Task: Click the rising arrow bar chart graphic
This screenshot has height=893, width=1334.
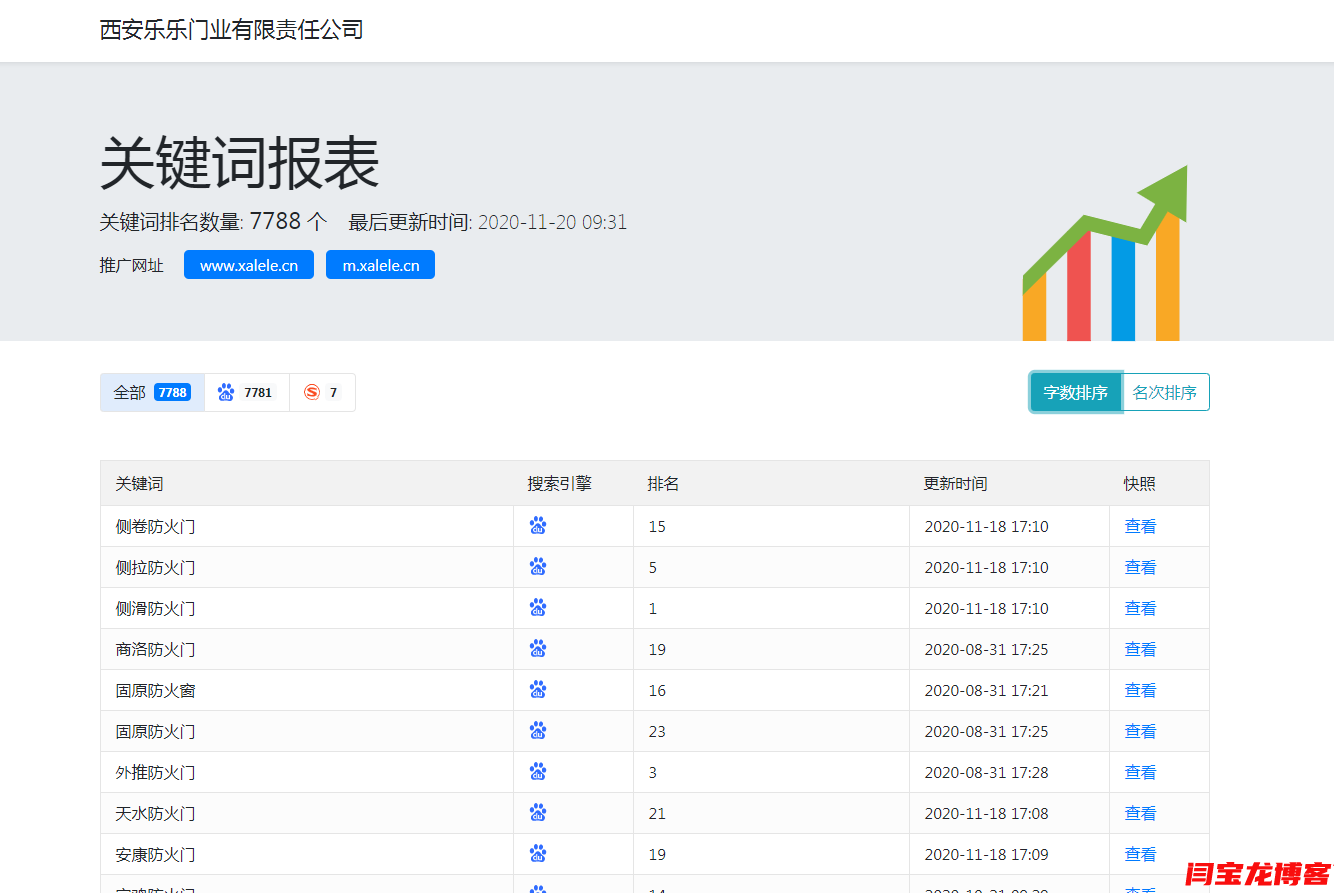Action: (x=1105, y=255)
